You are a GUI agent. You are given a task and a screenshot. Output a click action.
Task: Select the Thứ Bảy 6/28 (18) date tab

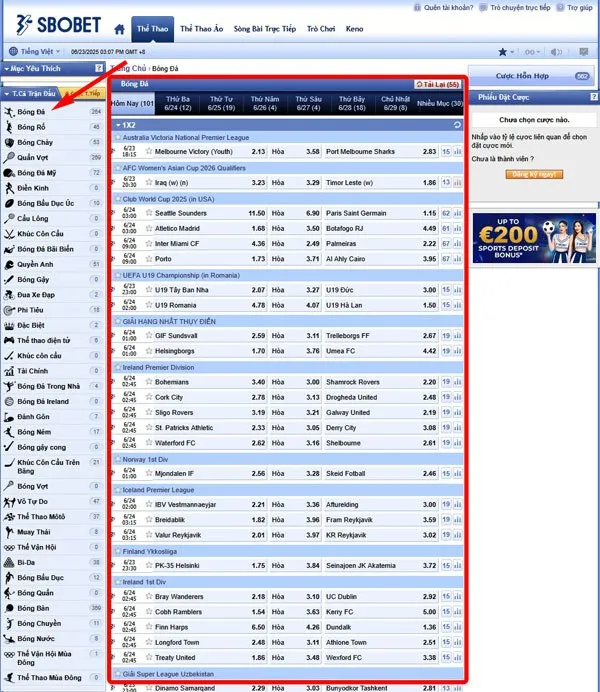click(352, 103)
